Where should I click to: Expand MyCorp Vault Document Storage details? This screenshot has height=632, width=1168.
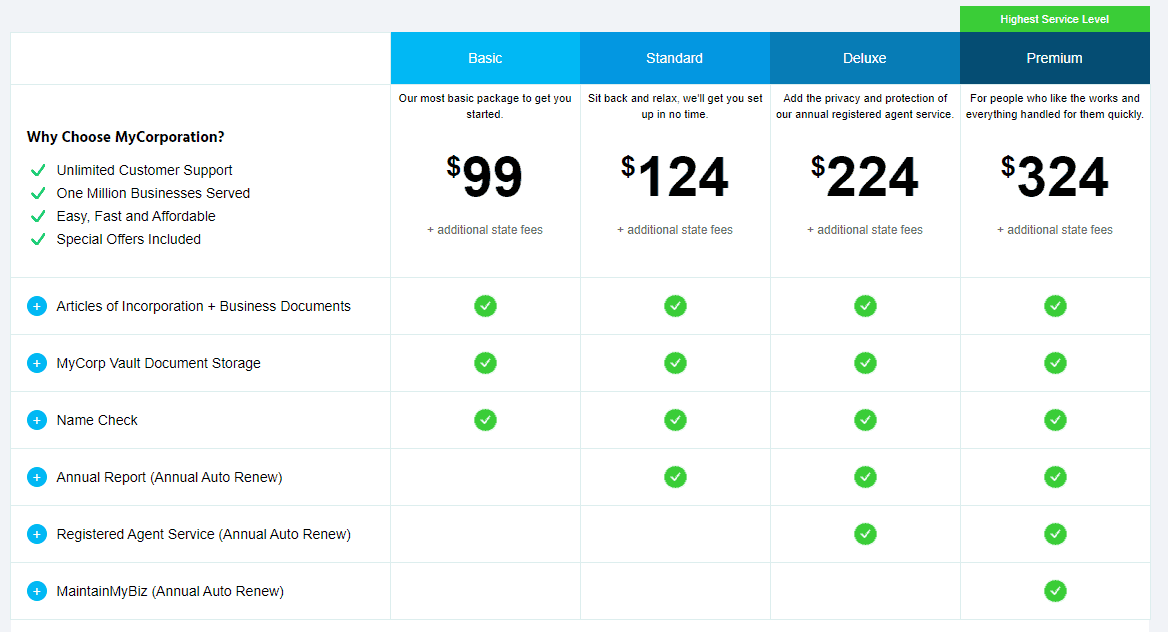click(x=36, y=363)
